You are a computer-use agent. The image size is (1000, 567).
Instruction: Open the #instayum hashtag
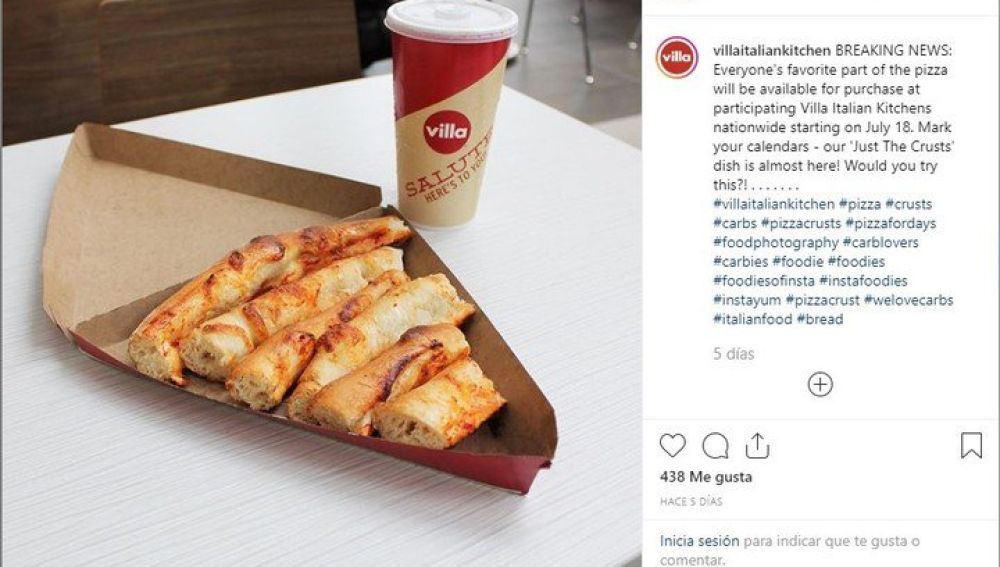(747, 300)
